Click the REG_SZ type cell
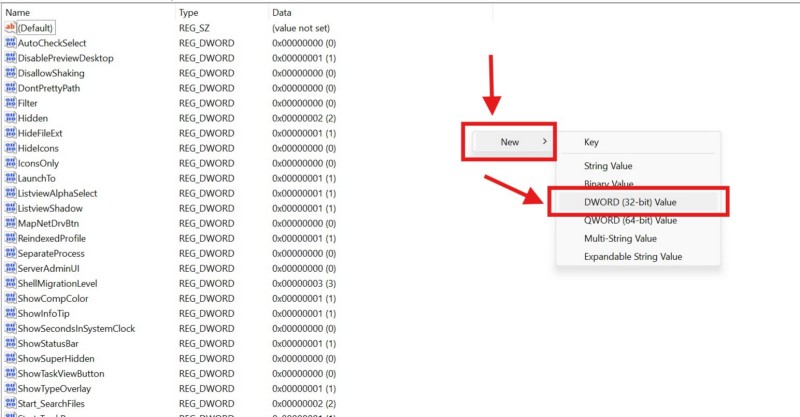 194,28
